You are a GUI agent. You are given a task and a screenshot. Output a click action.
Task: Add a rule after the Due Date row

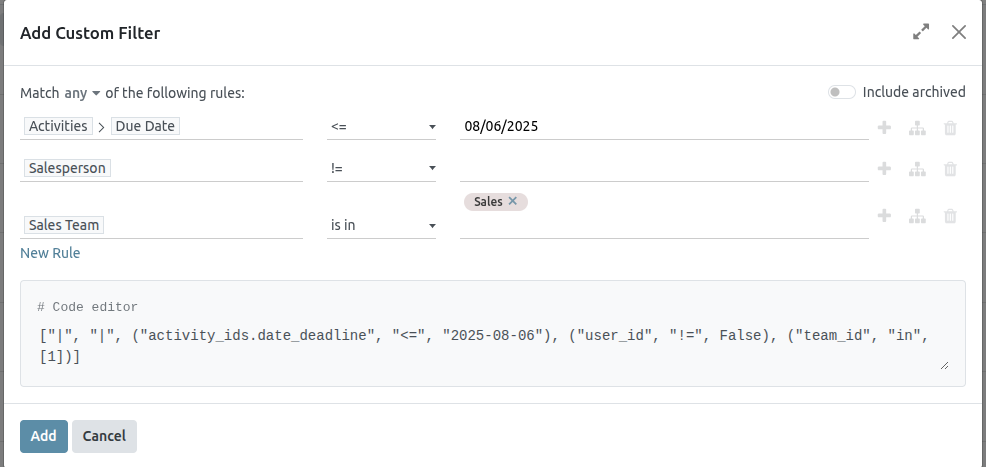884,127
